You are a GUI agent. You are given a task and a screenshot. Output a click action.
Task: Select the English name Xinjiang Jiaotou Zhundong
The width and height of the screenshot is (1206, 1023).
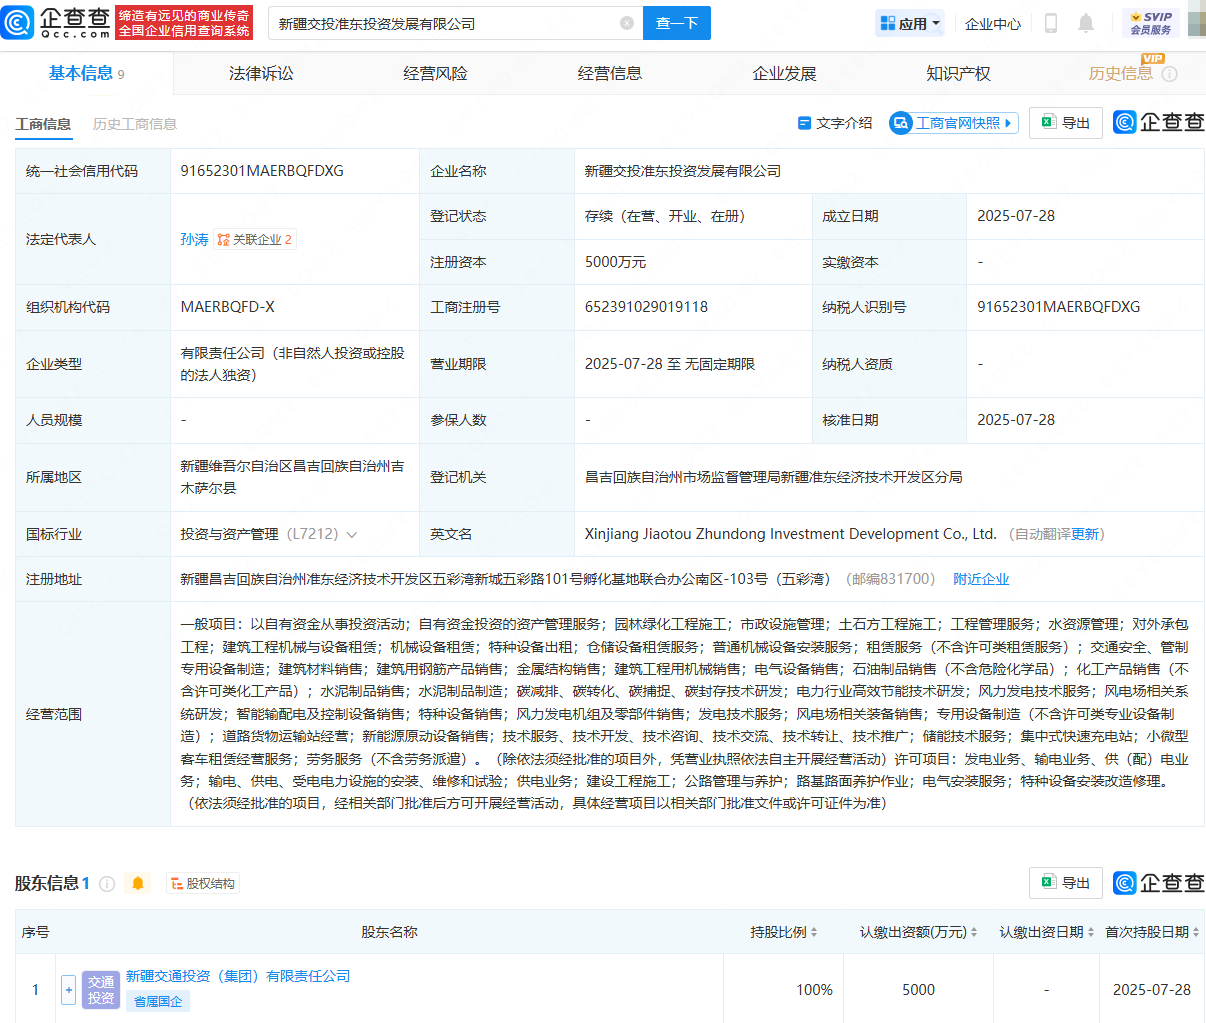coord(791,534)
